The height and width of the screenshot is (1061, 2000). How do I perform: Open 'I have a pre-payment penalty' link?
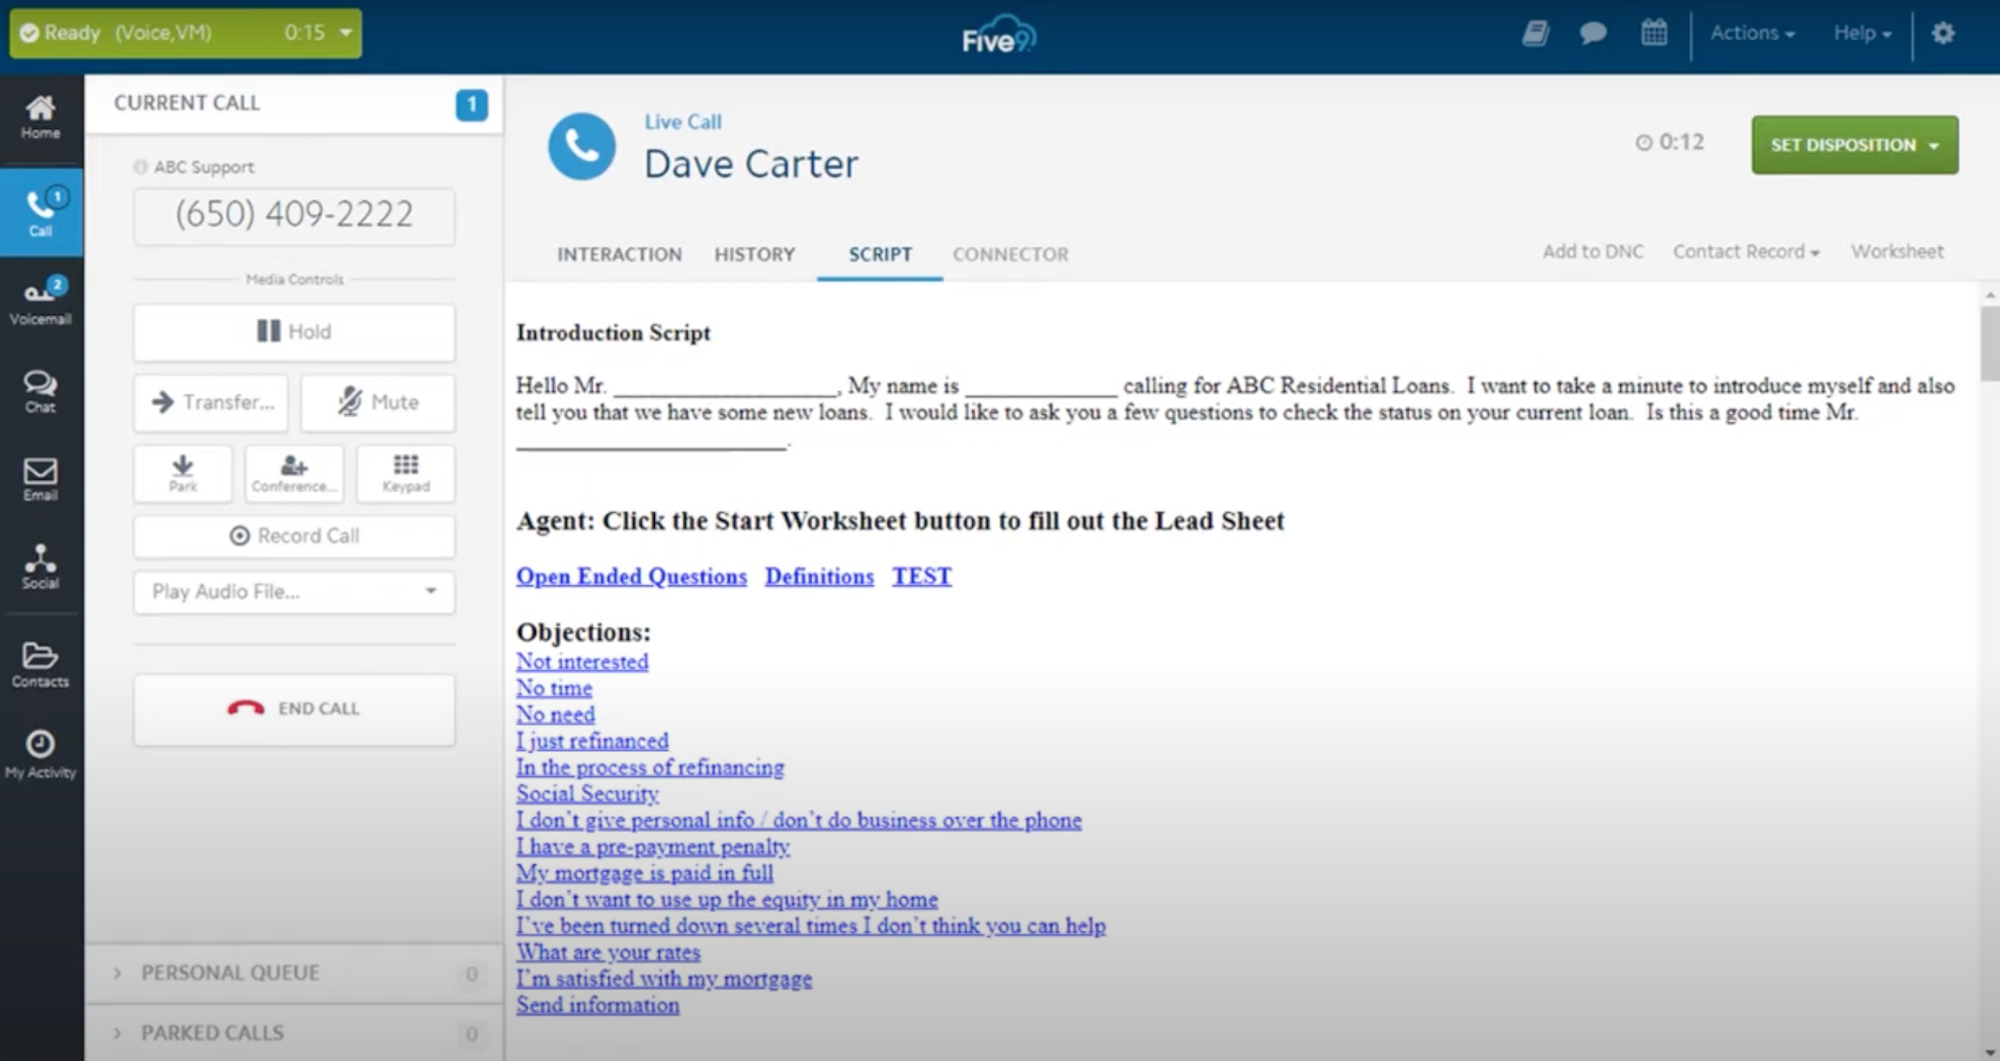[653, 847]
